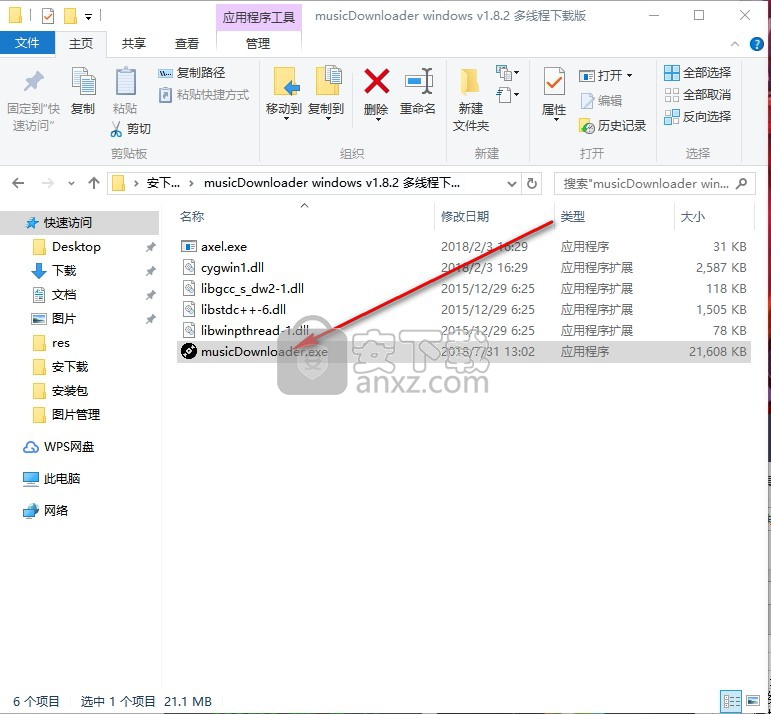Switch to the View (查看) ribbon tab
Viewport: 771px width, 714px height.
pos(187,43)
